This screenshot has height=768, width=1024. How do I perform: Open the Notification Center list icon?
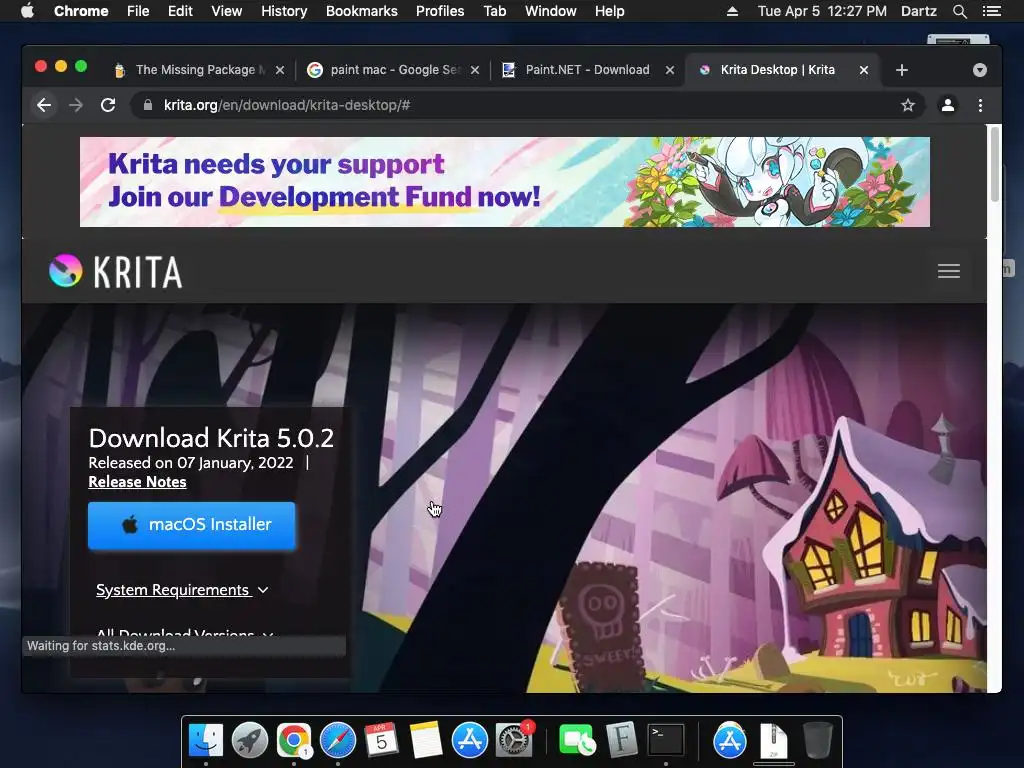click(x=991, y=11)
